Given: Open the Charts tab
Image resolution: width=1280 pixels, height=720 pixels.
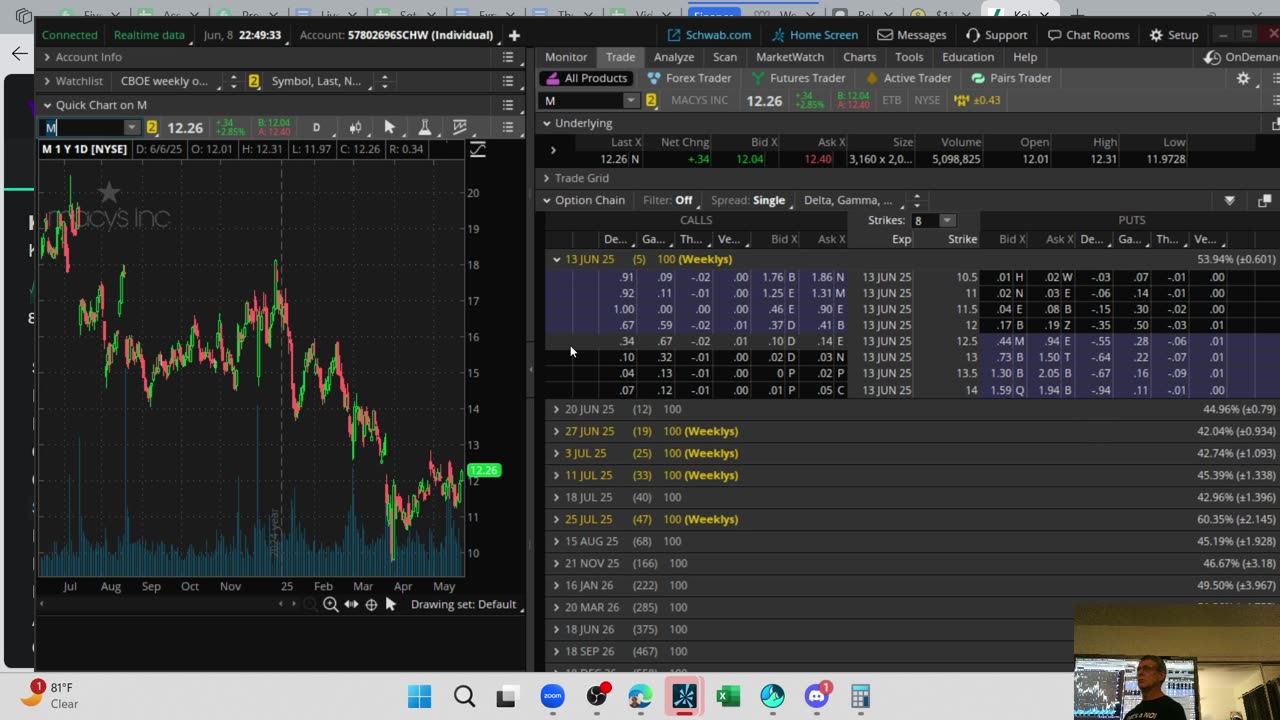Looking at the screenshot, I should click(859, 57).
